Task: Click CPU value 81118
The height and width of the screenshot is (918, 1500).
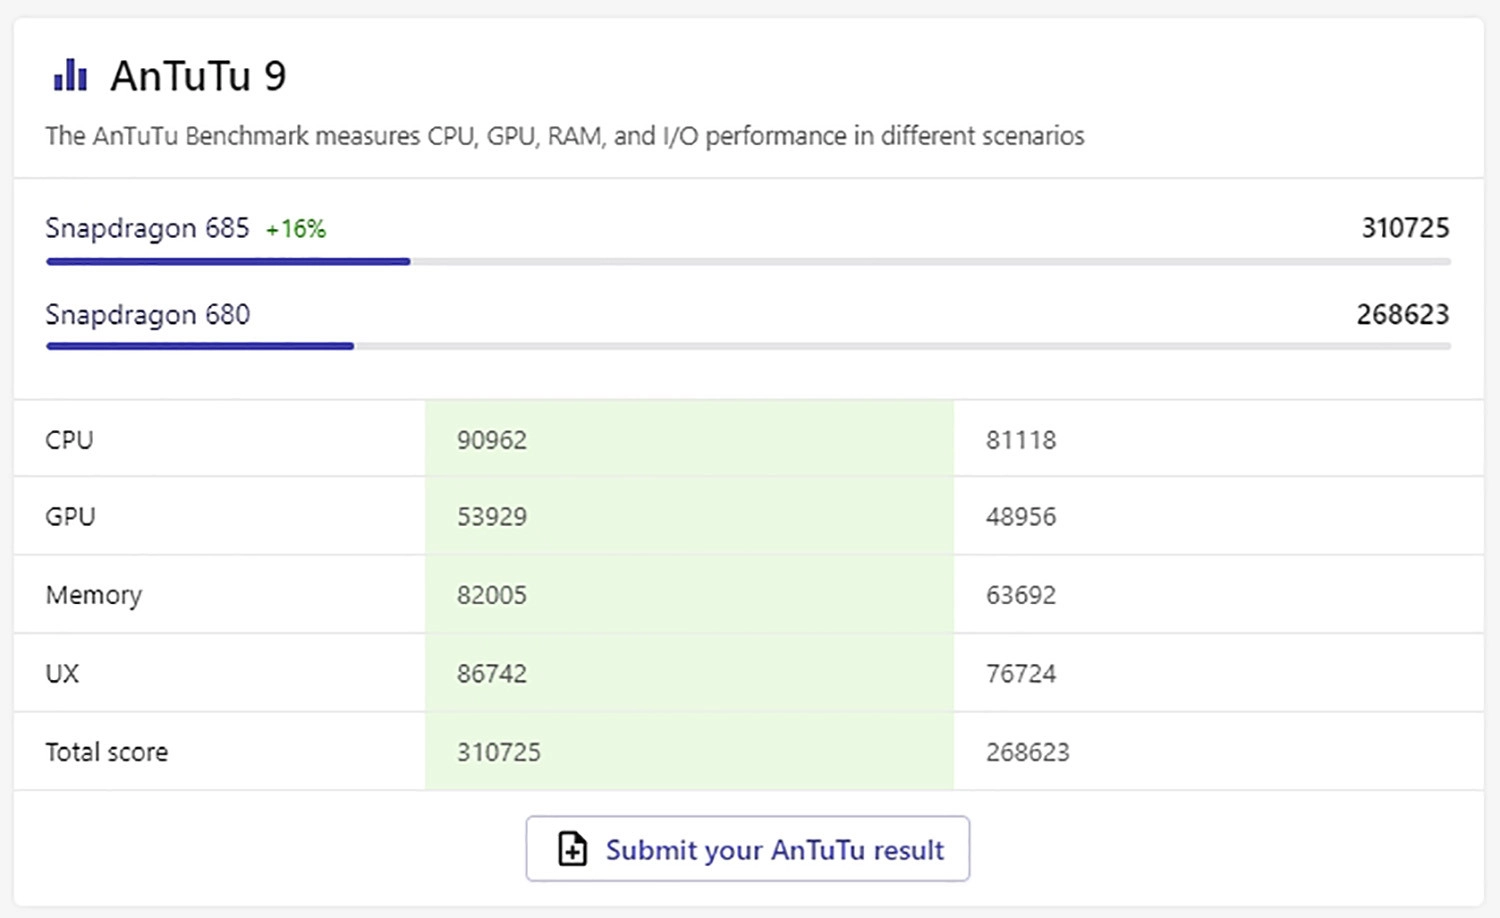Action: click(1021, 440)
